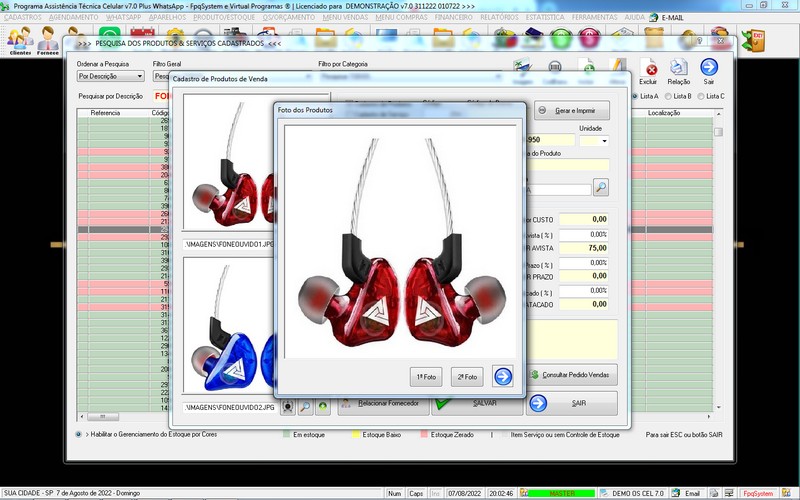Click the AVISTA value field showing 75,00
Viewport: 800px width, 500px height.
click(x=584, y=248)
